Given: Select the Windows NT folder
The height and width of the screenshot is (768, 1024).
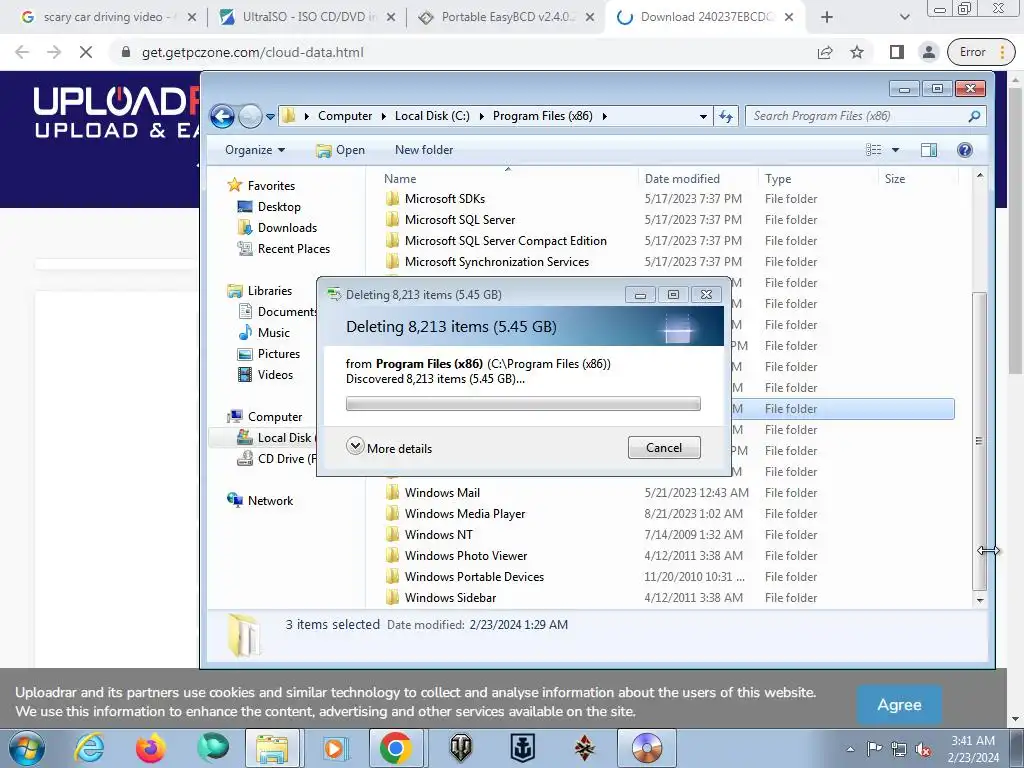Looking at the screenshot, I should [x=438, y=534].
